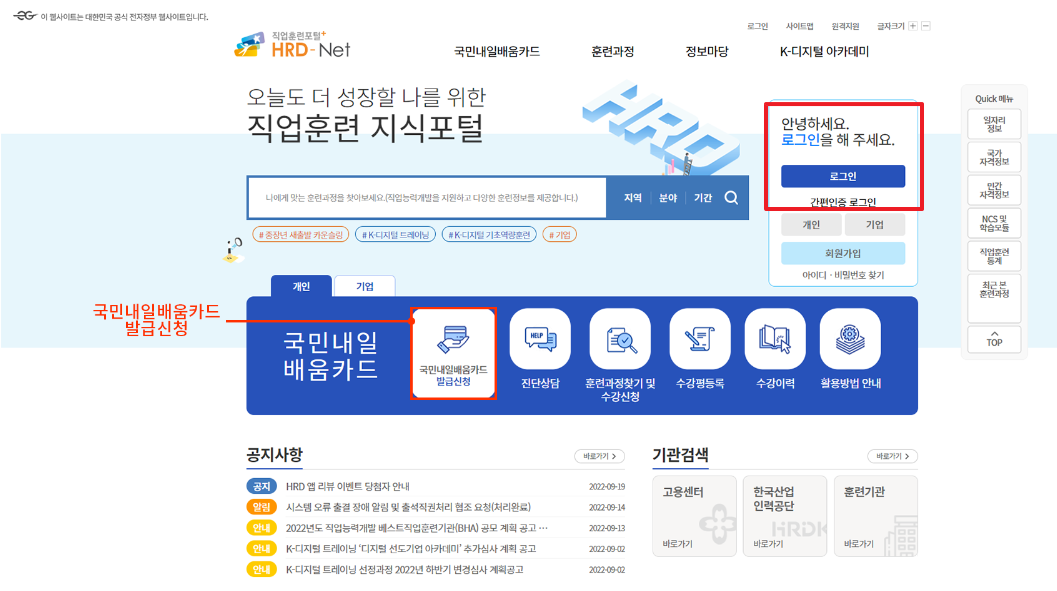The height and width of the screenshot is (591, 1057).
Task: Select #중장년 새출발 카운슬링 tag
Action: point(301,235)
